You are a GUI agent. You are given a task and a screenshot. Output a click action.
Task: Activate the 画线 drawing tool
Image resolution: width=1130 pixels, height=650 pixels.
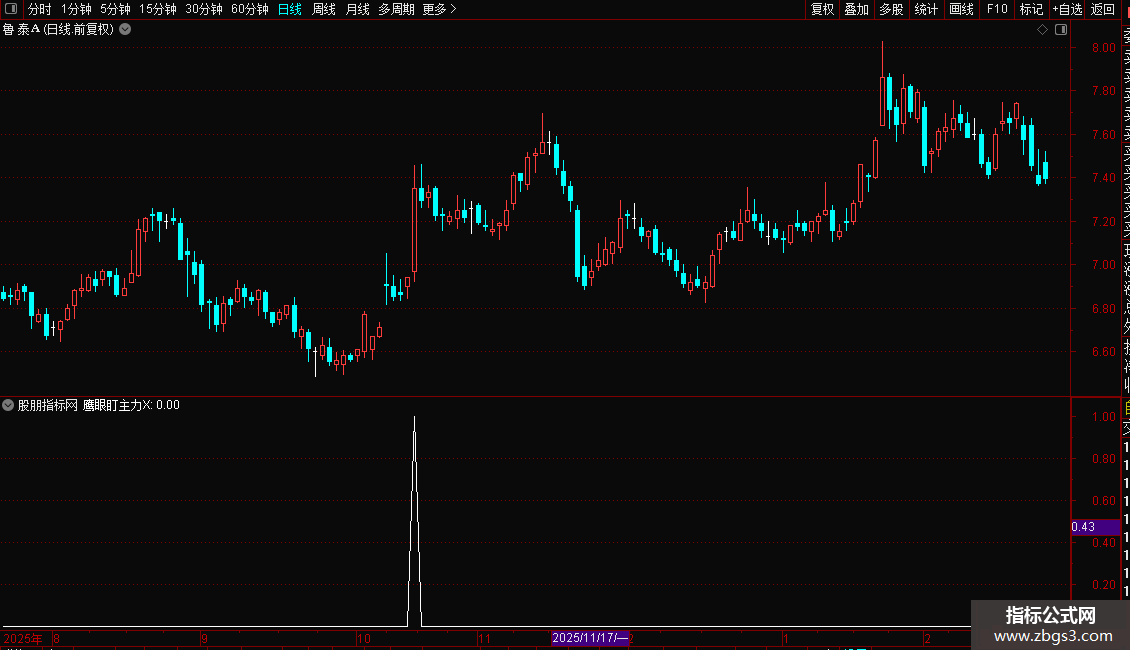[961, 9]
